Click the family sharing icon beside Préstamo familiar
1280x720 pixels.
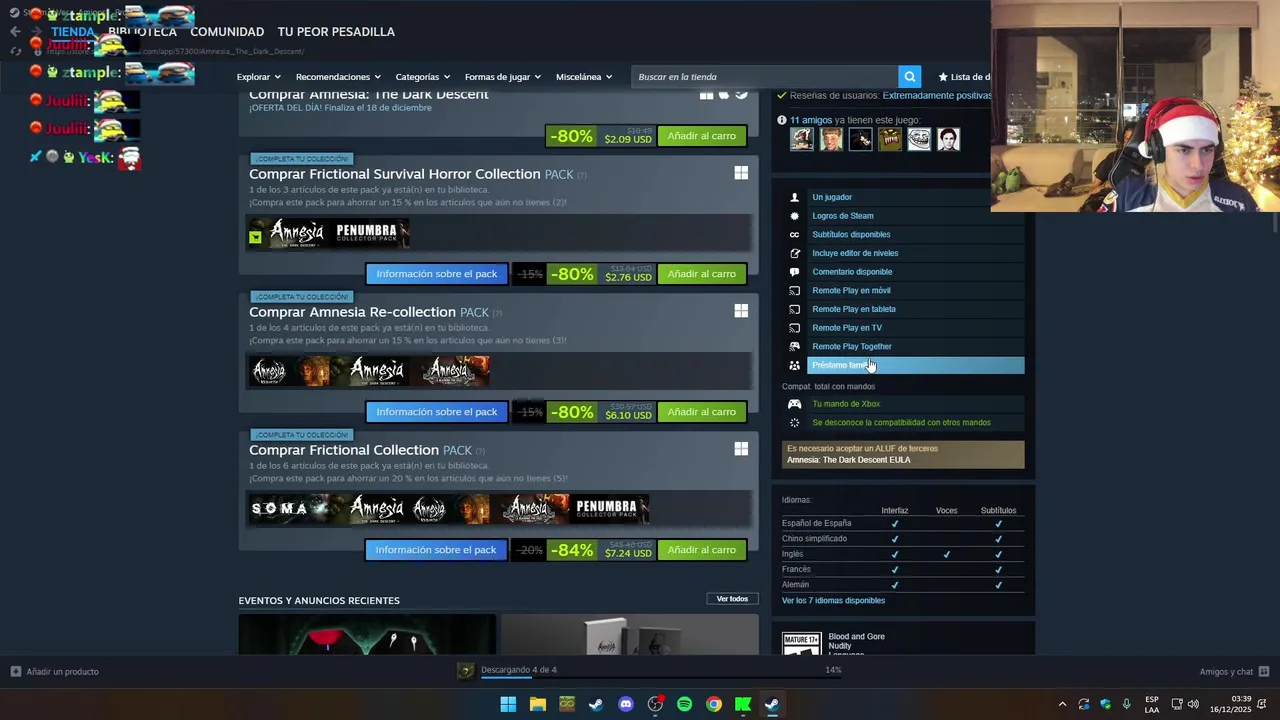point(795,365)
